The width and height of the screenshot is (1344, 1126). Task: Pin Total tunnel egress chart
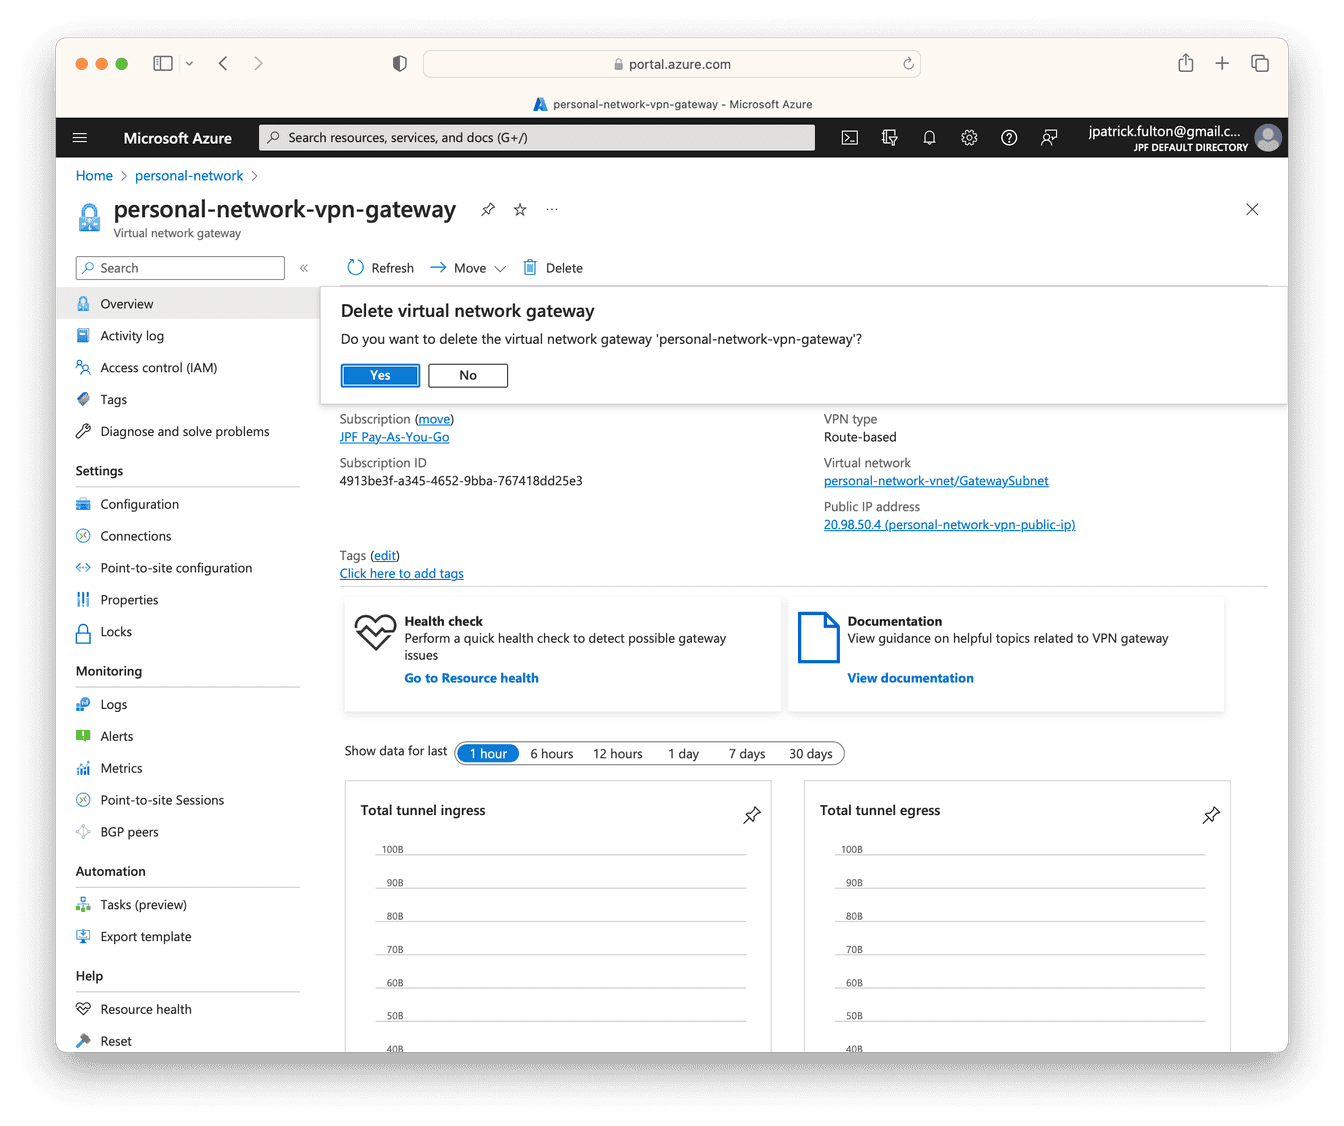tap(1211, 815)
